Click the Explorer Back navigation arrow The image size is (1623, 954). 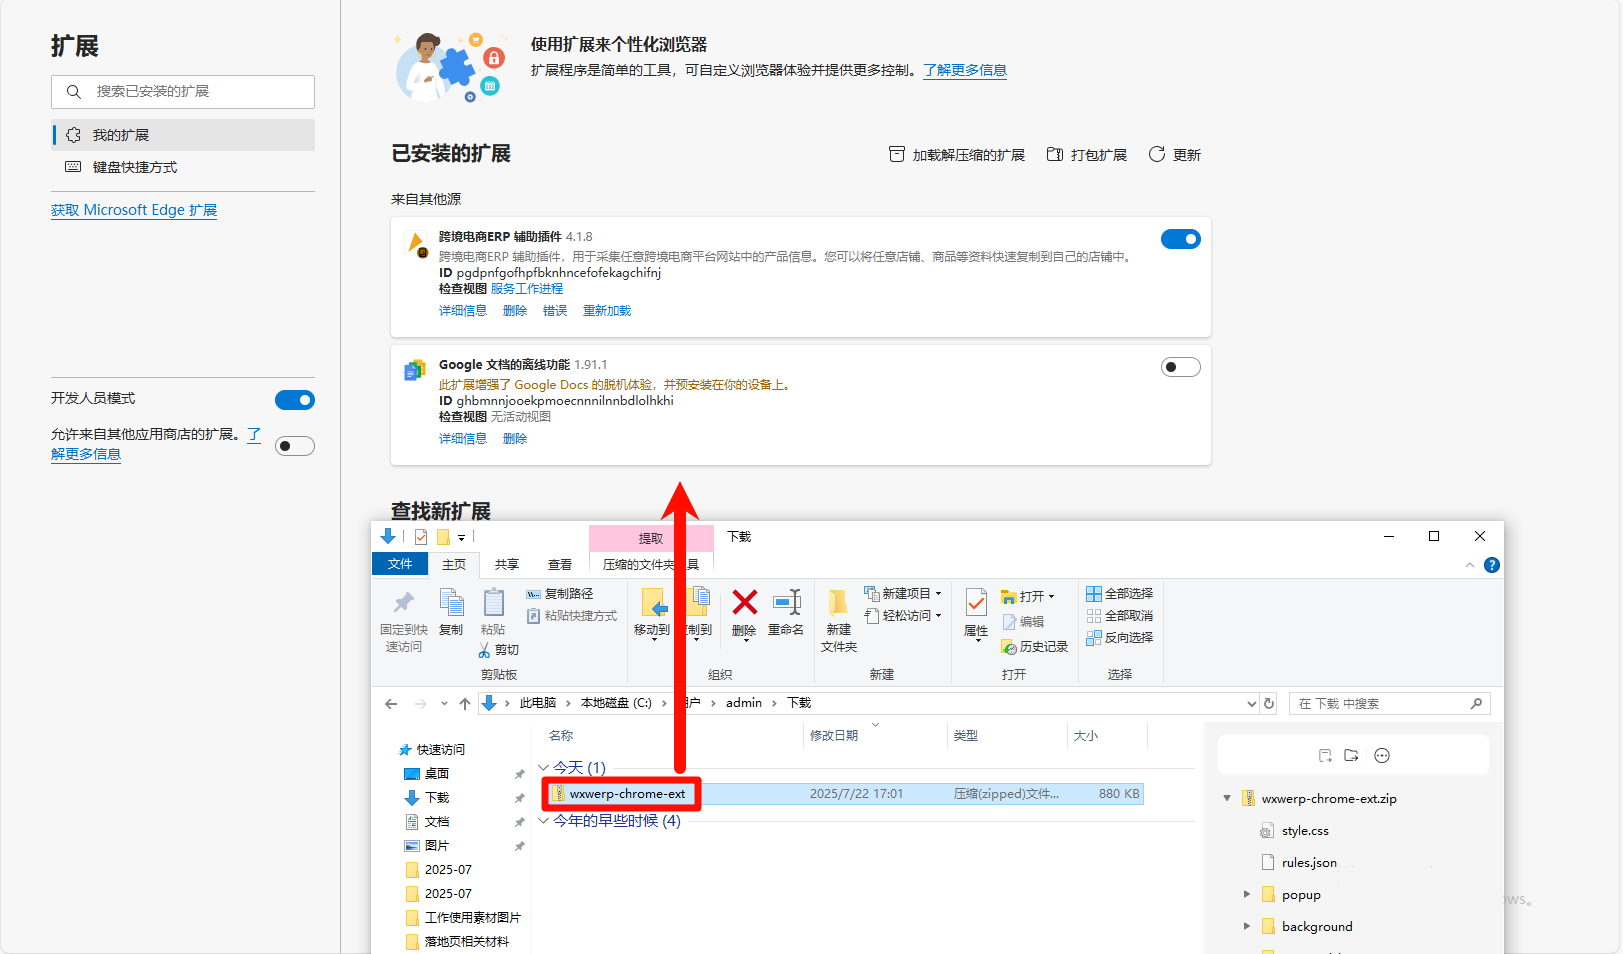(392, 704)
